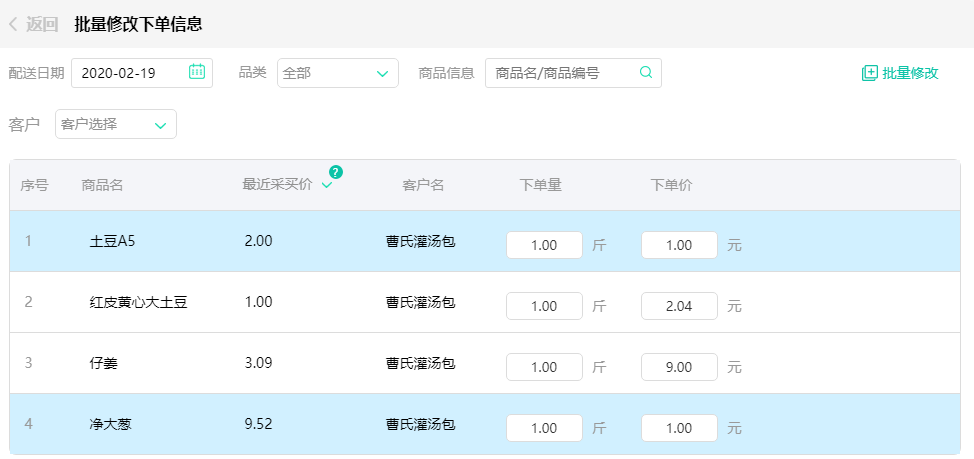The height and width of the screenshot is (459, 974).
Task: Click the back arrow icon next to 返回
Action: pyautogui.click(x=12, y=25)
